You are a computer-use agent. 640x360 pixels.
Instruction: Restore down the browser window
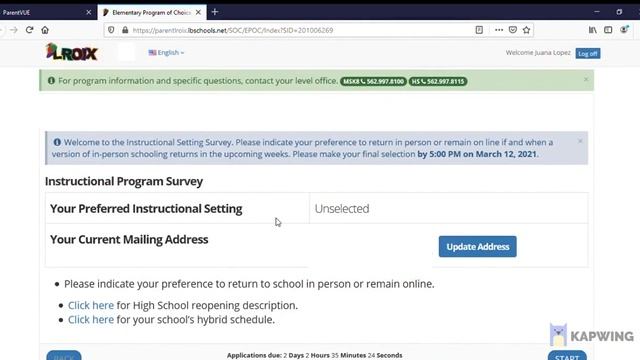point(619,12)
